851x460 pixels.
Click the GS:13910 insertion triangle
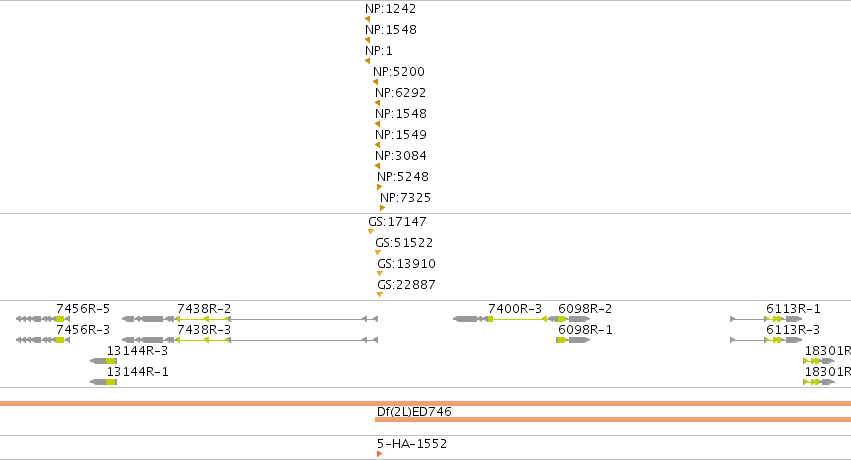pyautogui.click(x=380, y=273)
